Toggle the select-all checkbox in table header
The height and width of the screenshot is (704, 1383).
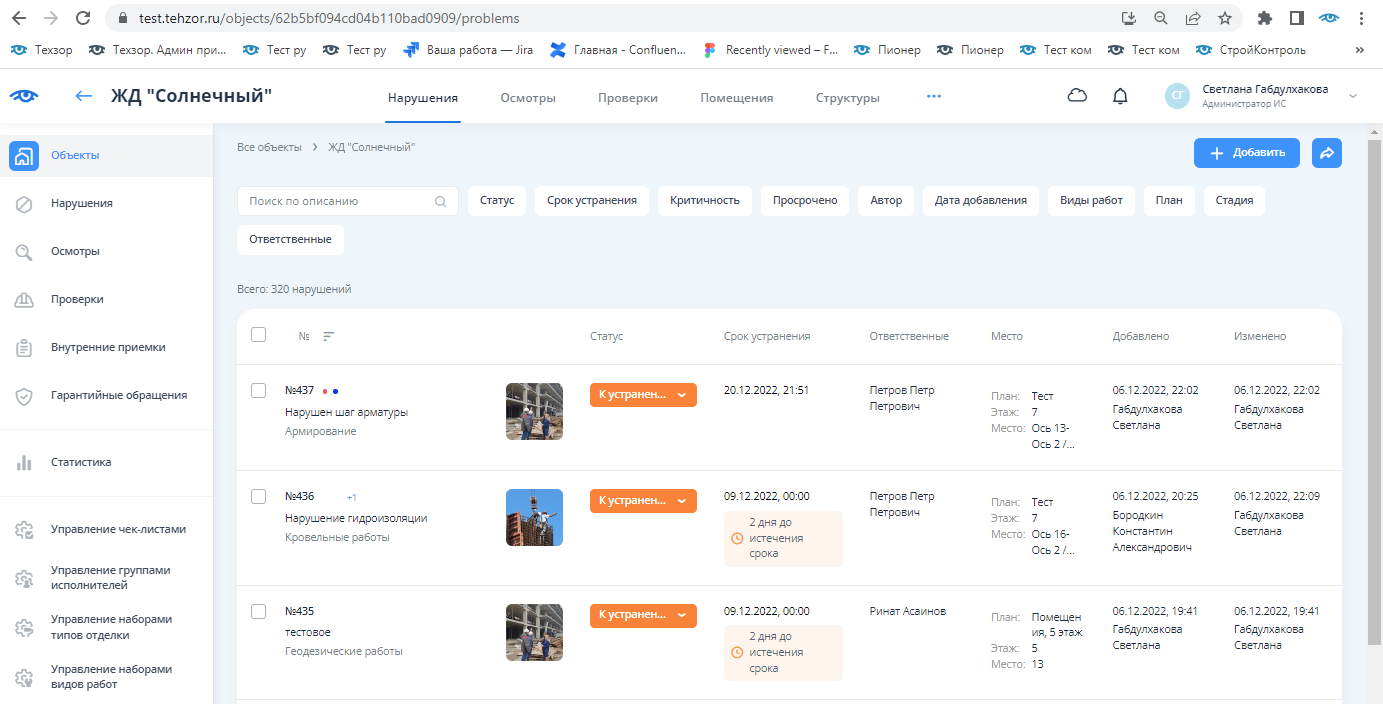[x=258, y=335]
